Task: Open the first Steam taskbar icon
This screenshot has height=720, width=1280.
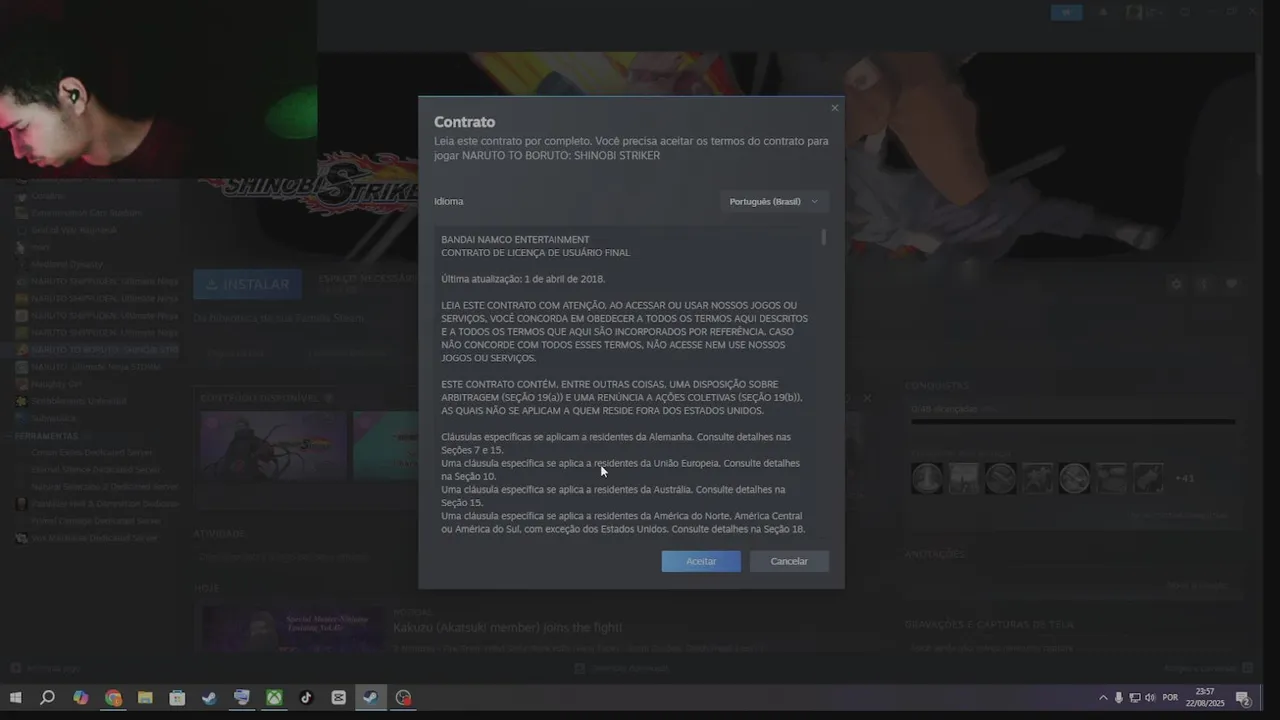Action: (209, 698)
